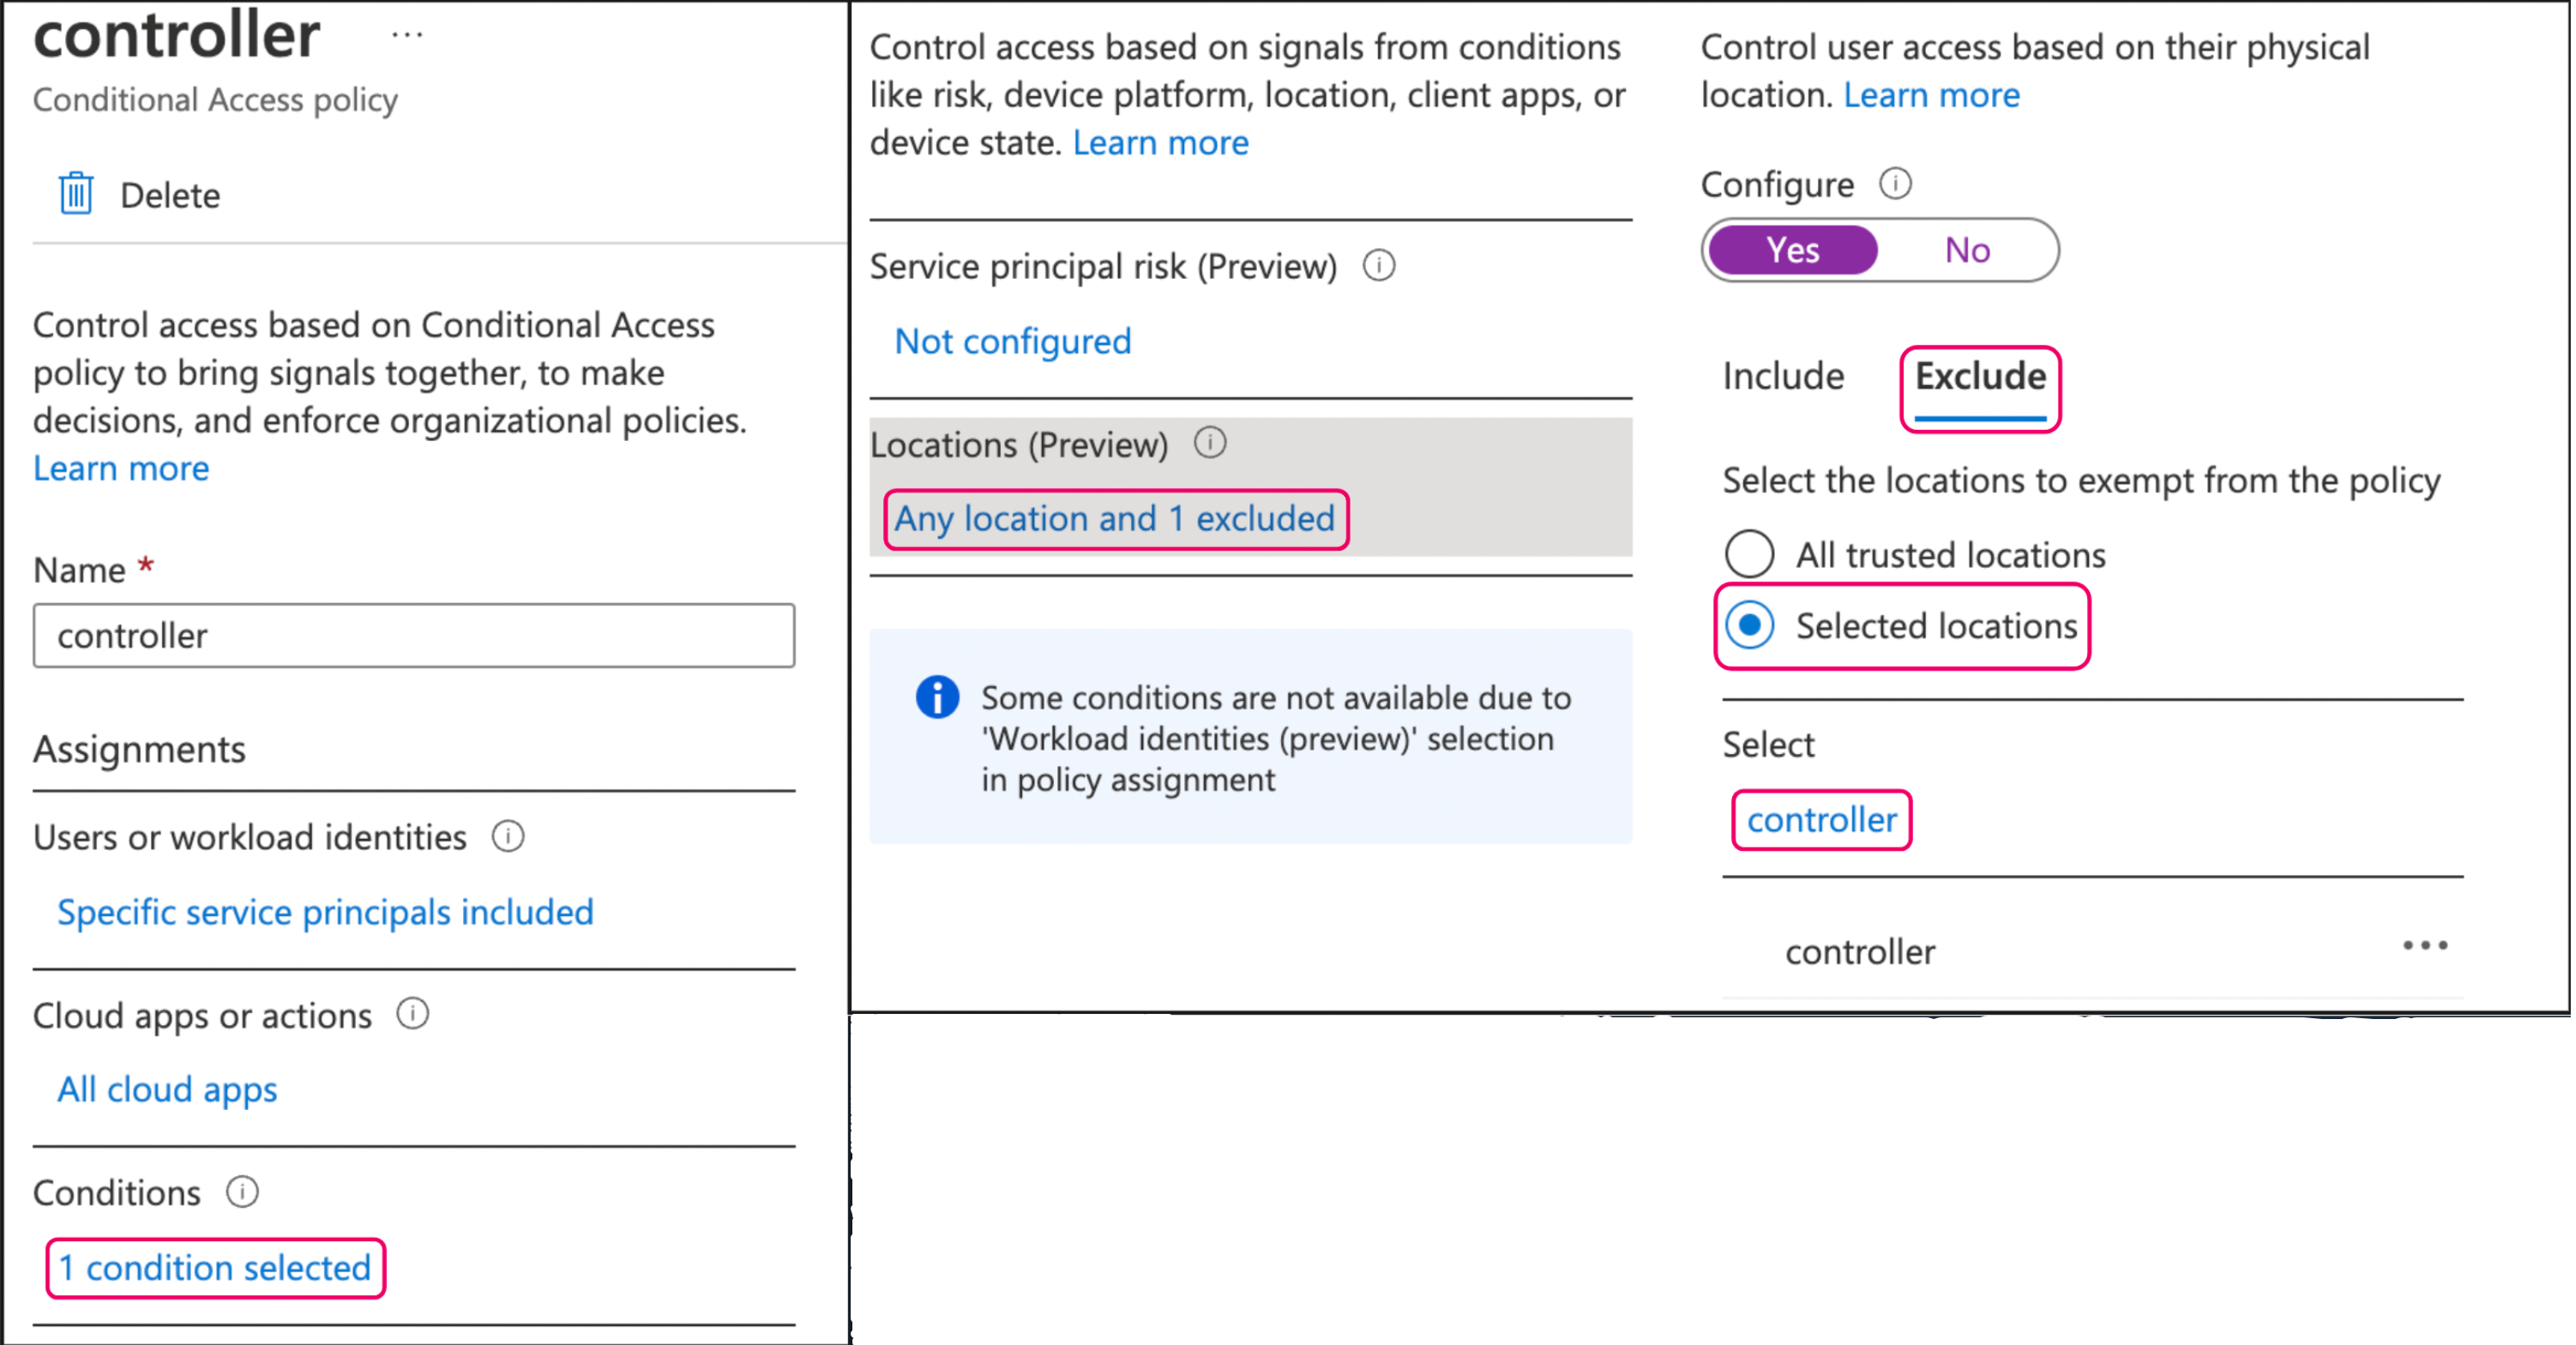Image resolution: width=2576 pixels, height=1345 pixels.
Task: Open 1 condition selected
Action: tap(214, 1268)
